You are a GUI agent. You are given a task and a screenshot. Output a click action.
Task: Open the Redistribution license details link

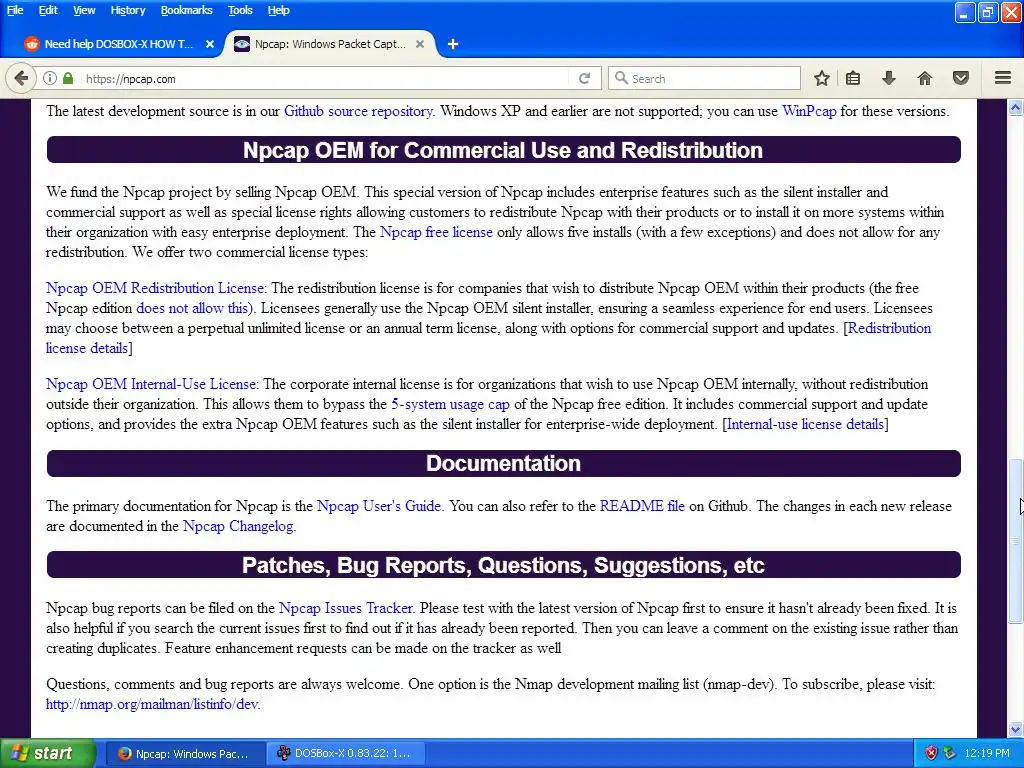pos(889,328)
